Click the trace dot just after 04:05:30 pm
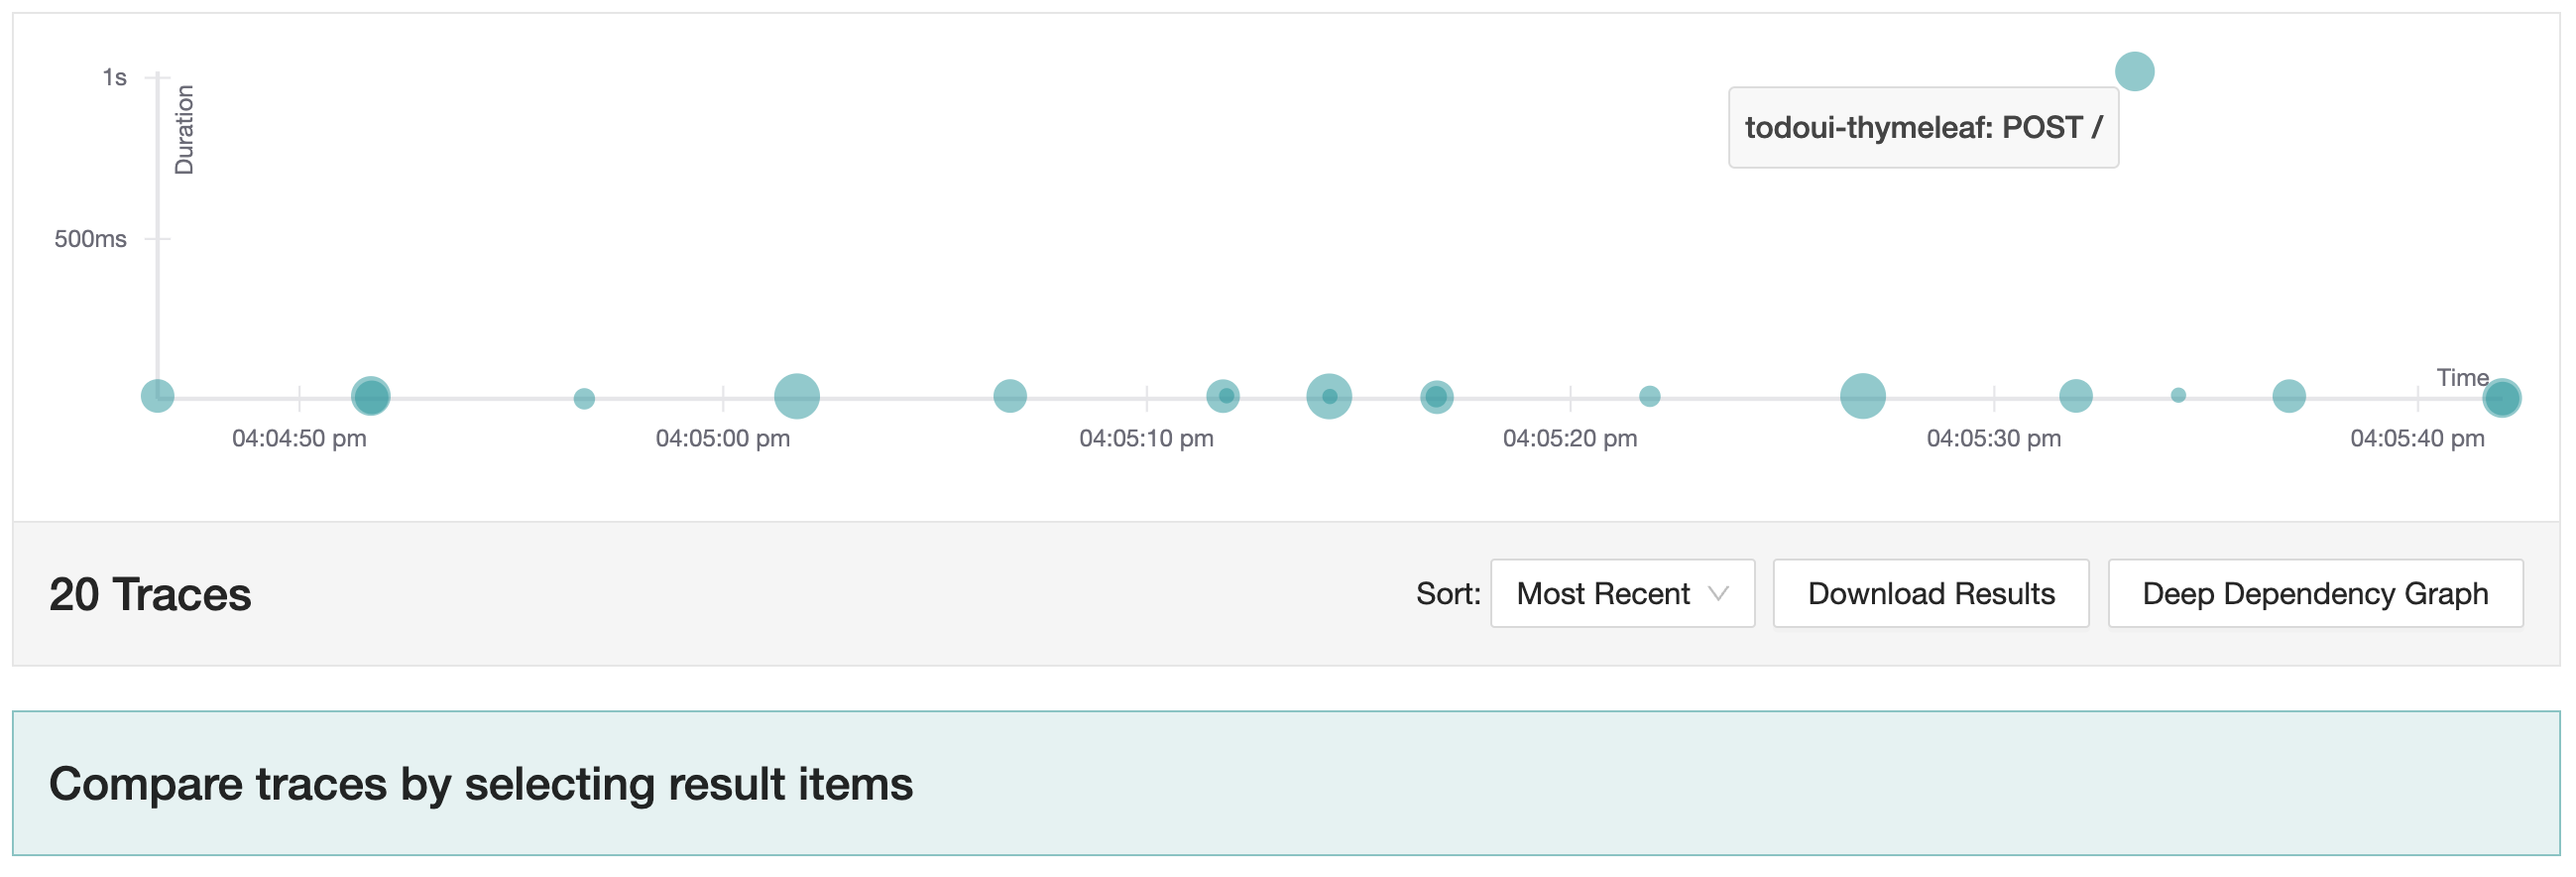This screenshot has height=877, width=2576. pos(2076,396)
